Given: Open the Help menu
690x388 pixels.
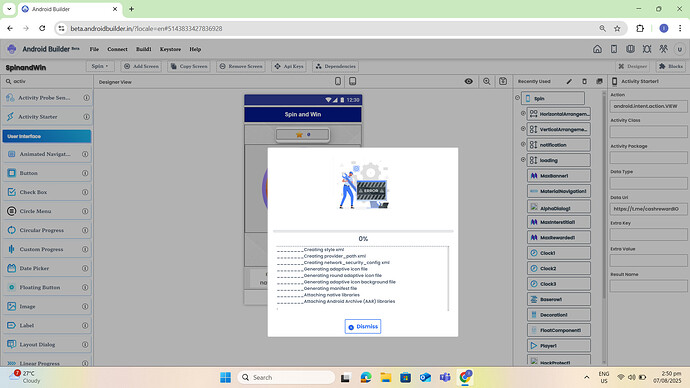Looking at the screenshot, I should 195,49.
